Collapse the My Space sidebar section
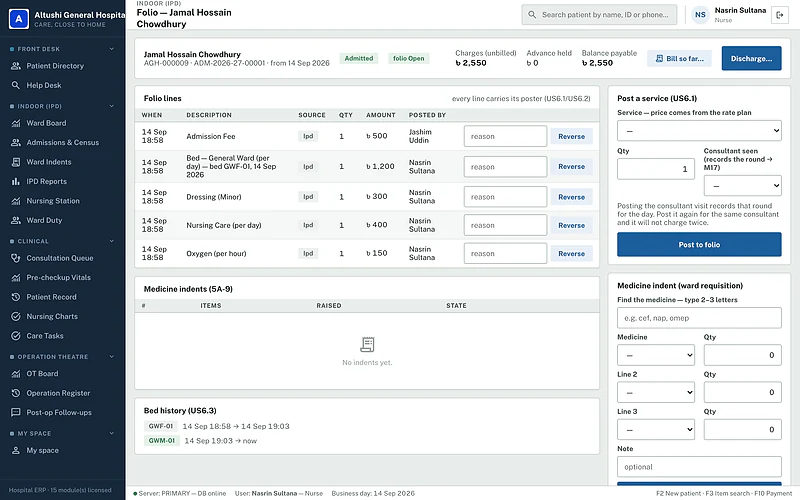Viewport: 800px width, 500px height. pyautogui.click(x=112, y=433)
